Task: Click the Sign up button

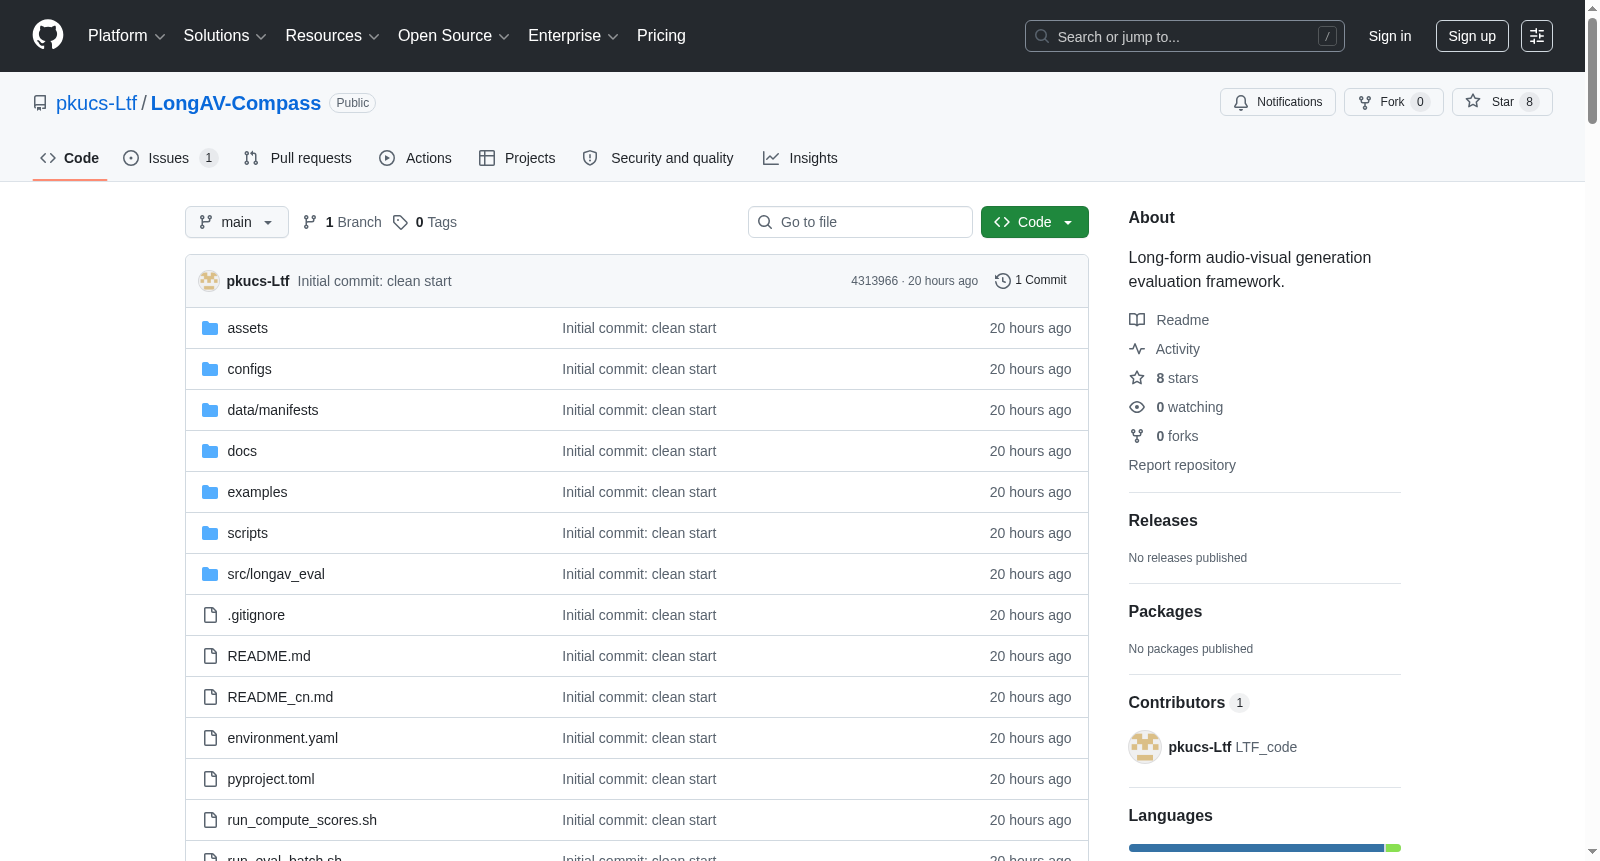Action: pyautogui.click(x=1472, y=36)
